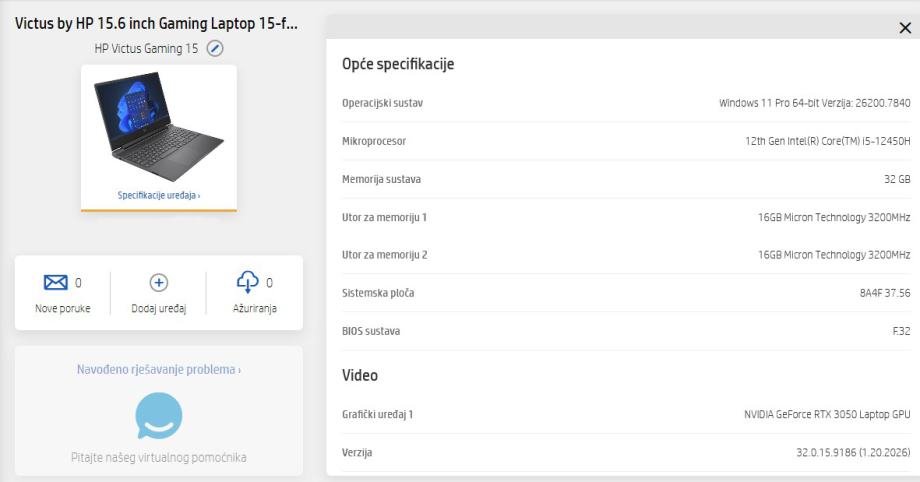The image size is (920, 482).
Task: Select the 8A4F 37.56 board value
Action: pyautogui.click(x=885, y=293)
